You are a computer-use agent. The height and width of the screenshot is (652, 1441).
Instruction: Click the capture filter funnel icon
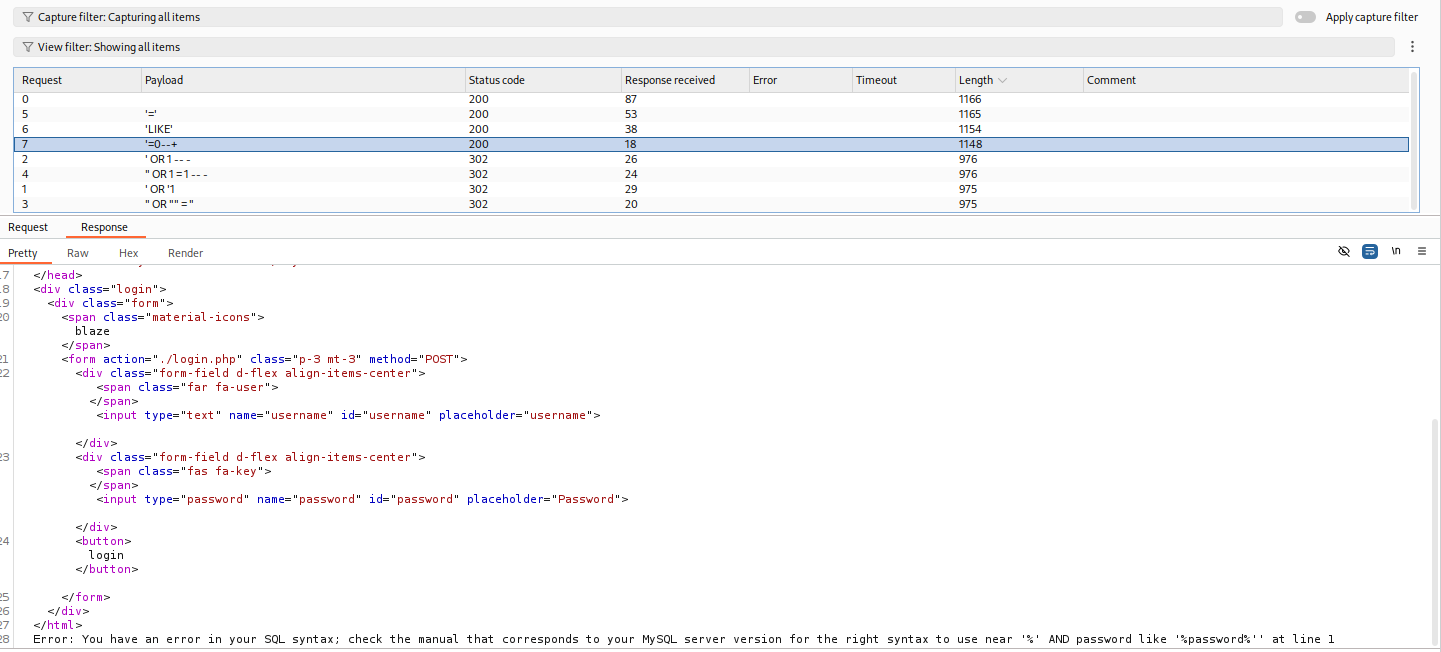click(28, 17)
